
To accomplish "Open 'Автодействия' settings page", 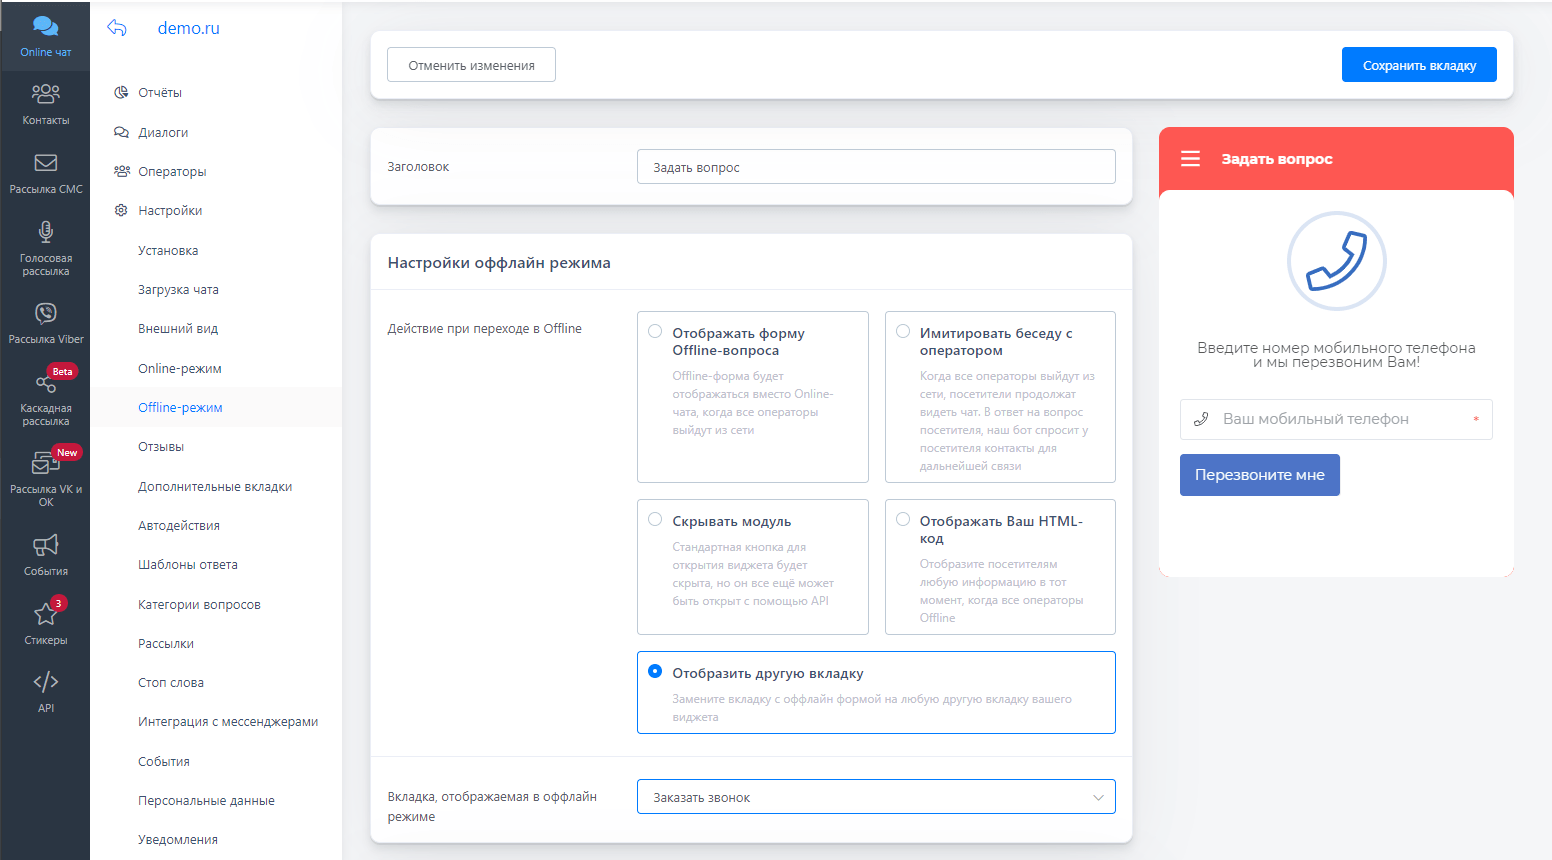I will (179, 526).
